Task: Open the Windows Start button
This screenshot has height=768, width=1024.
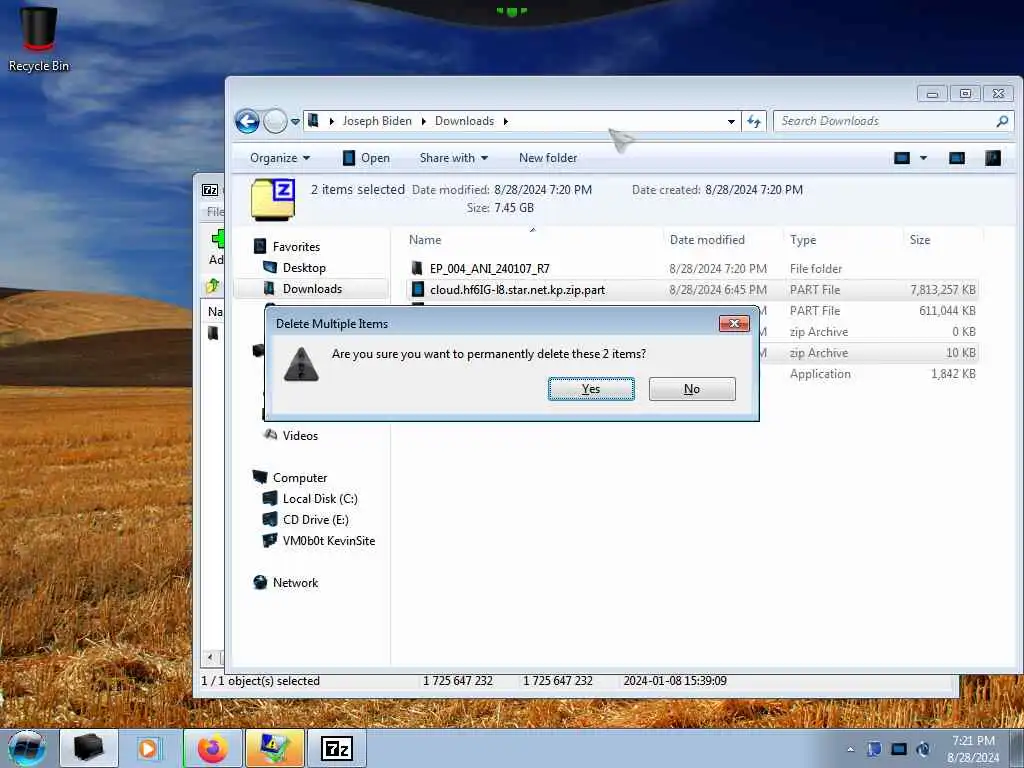Action: pyautogui.click(x=27, y=748)
